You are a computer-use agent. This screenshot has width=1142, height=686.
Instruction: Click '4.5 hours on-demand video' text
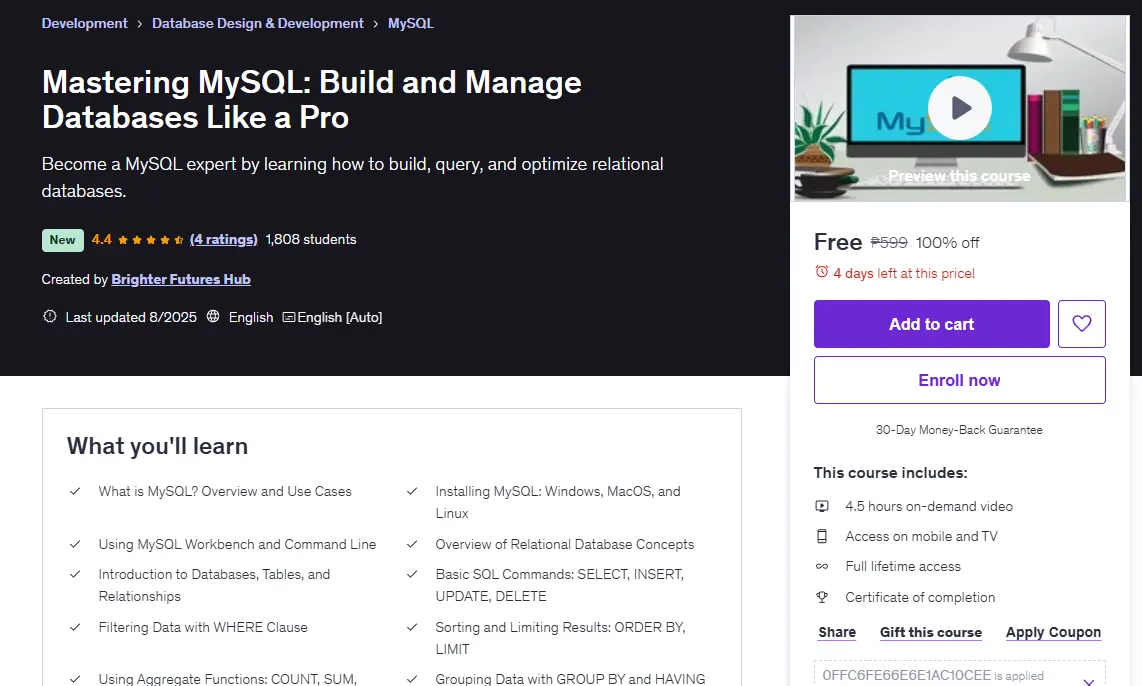929,506
